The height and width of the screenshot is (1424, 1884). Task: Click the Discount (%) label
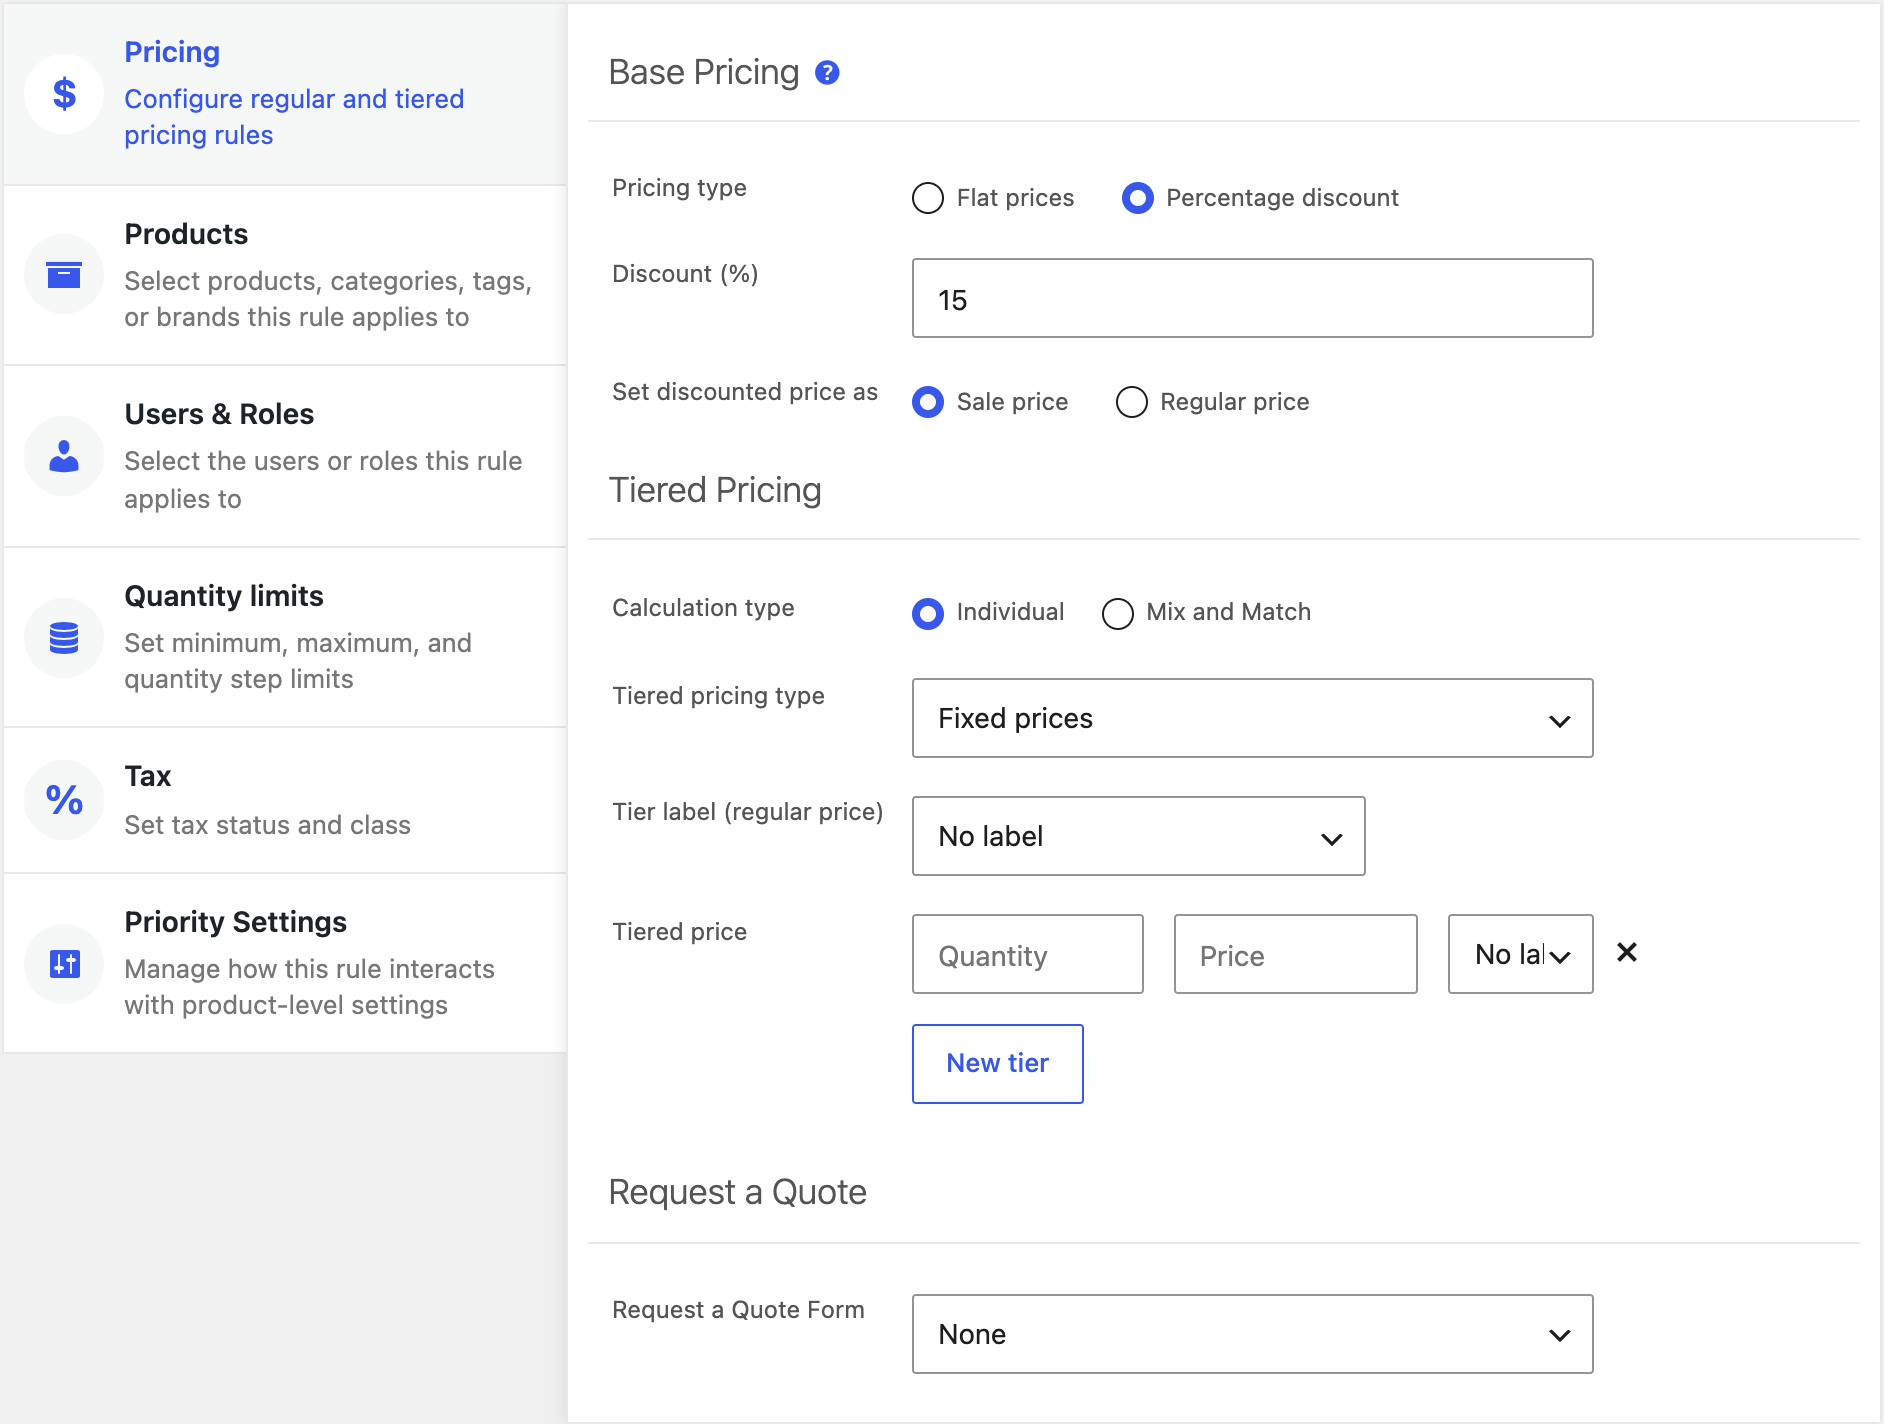pyautogui.click(x=685, y=274)
